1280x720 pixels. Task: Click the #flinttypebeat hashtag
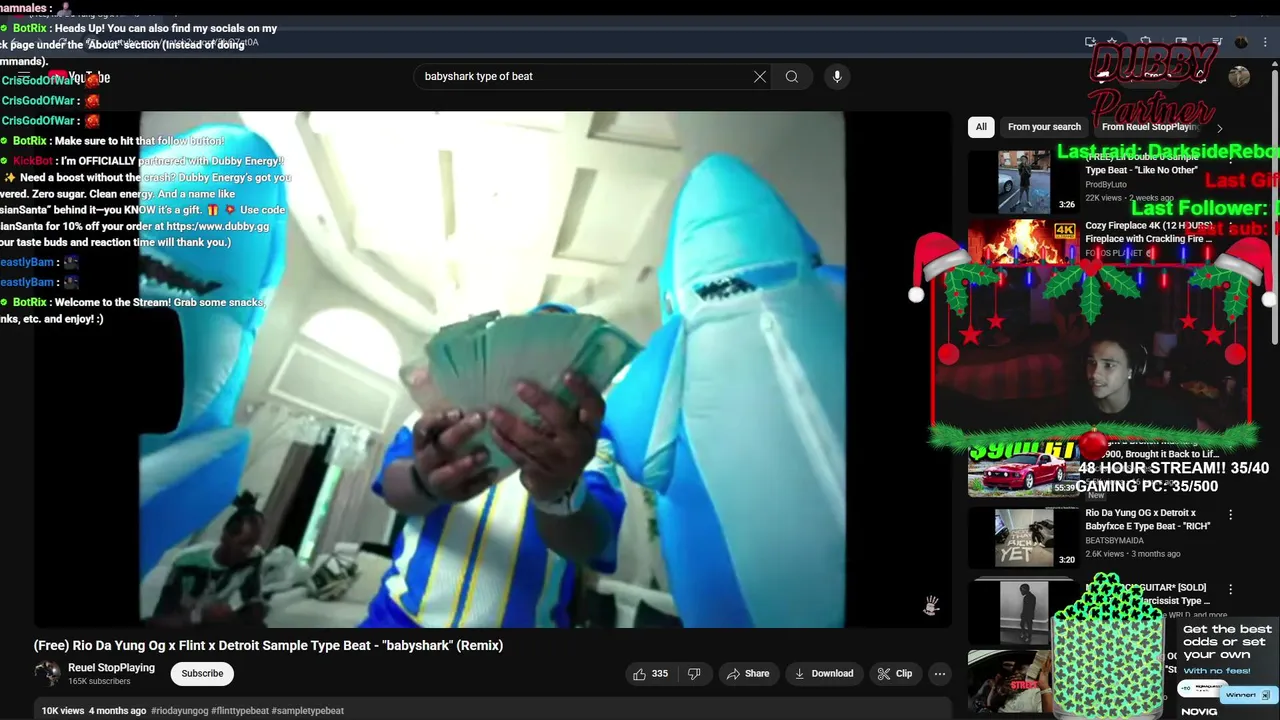coord(240,711)
